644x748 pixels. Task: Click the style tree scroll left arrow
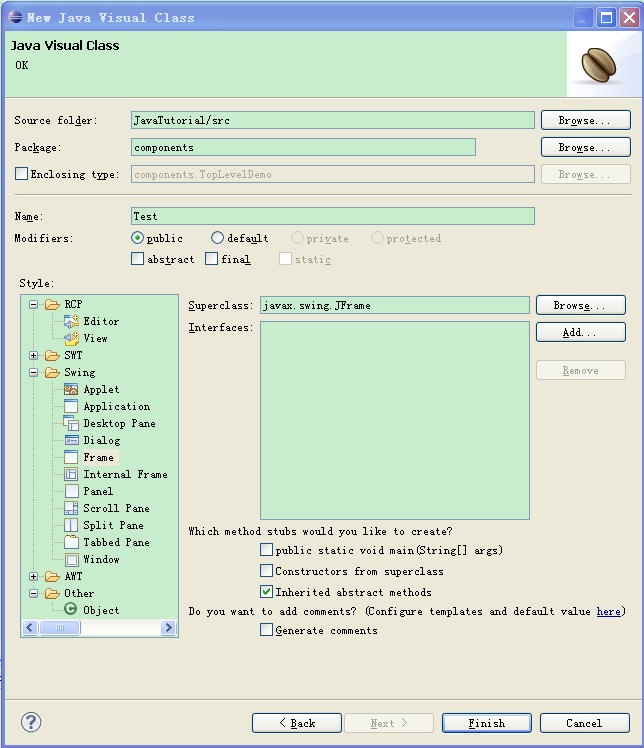[30, 627]
